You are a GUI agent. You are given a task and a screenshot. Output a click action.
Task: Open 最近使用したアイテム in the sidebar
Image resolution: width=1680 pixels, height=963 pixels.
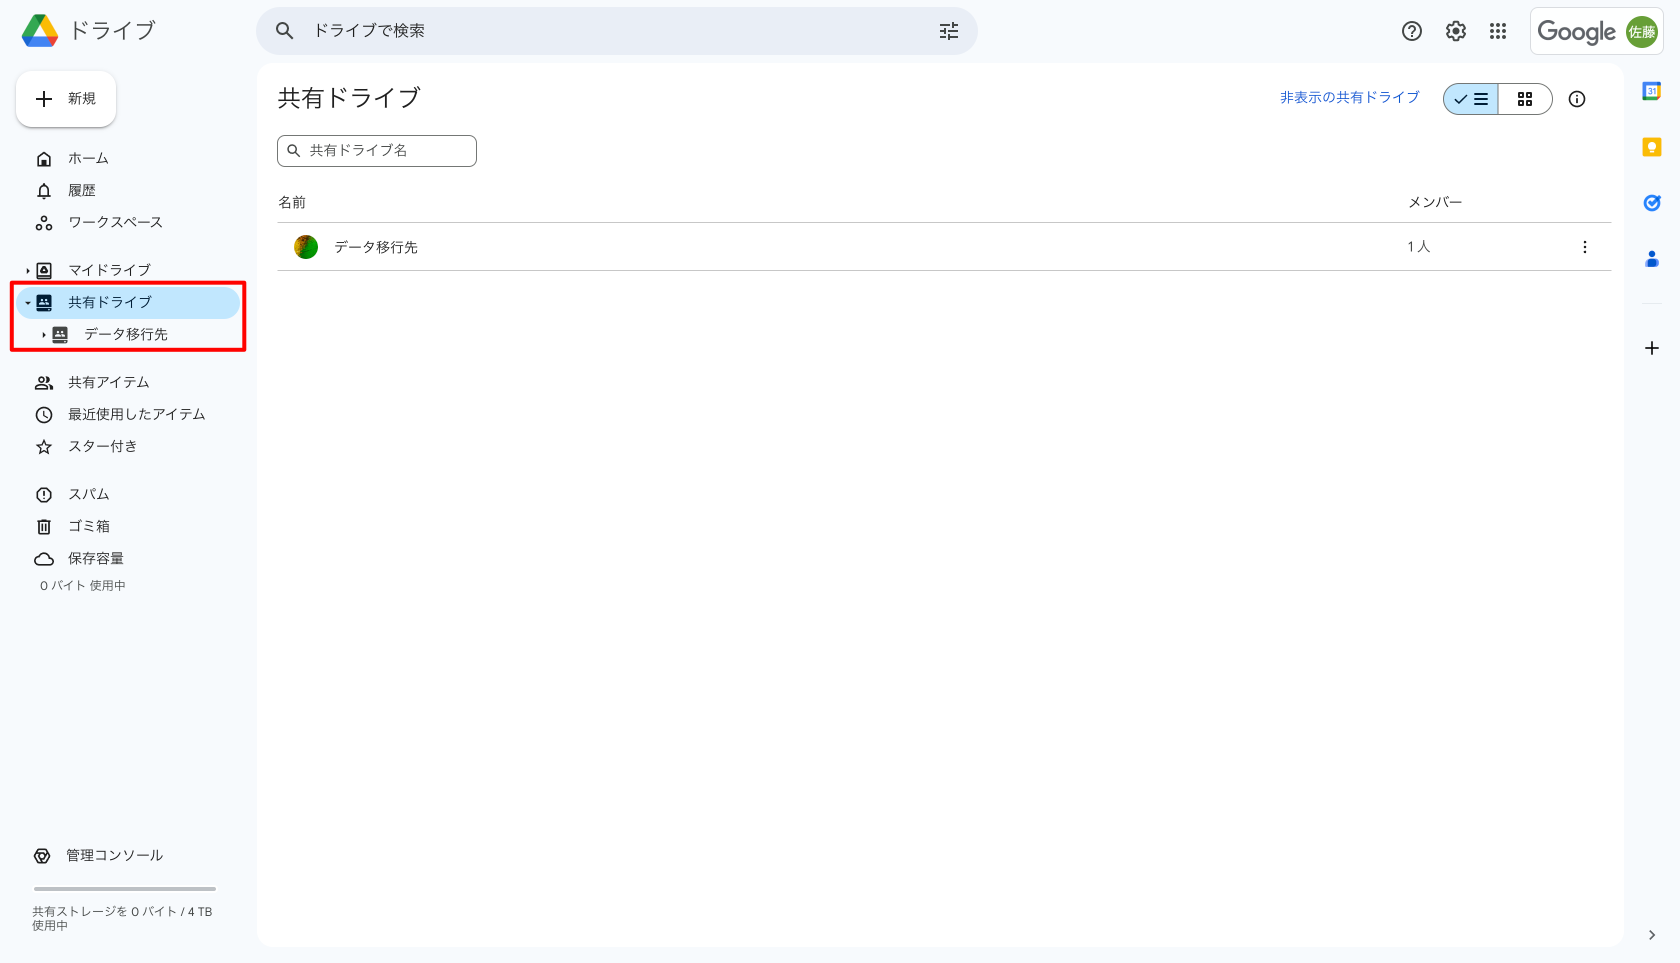pos(128,415)
